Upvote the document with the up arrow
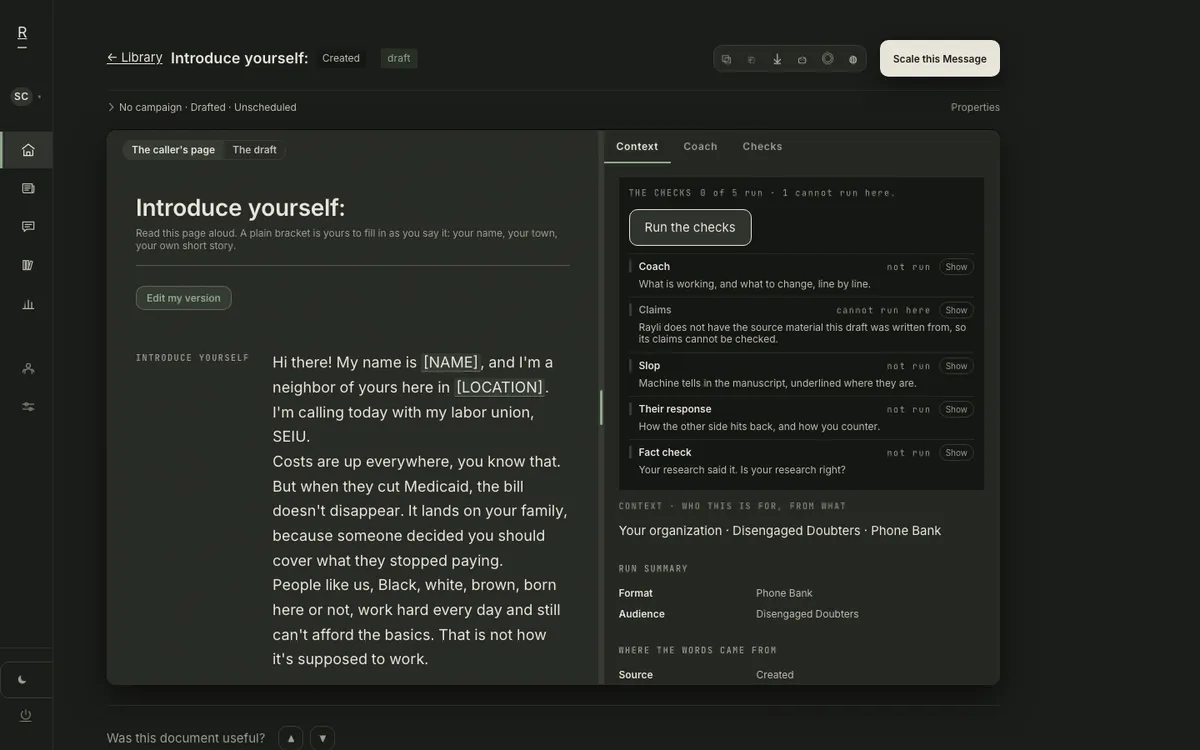Viewport: 1200px width, 750px height. [291, 738]
